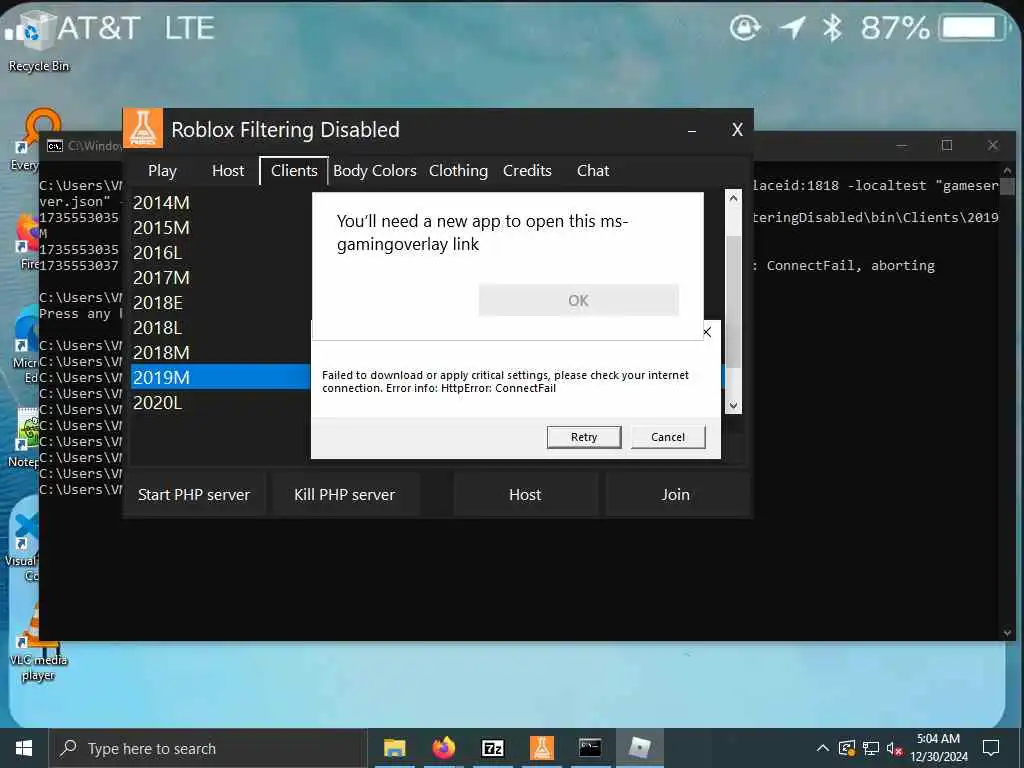This screenshot has width=1024, height=768.
Task: Click Cancel in the ConnectFail error dialog
Action: (x=668, y=437)
